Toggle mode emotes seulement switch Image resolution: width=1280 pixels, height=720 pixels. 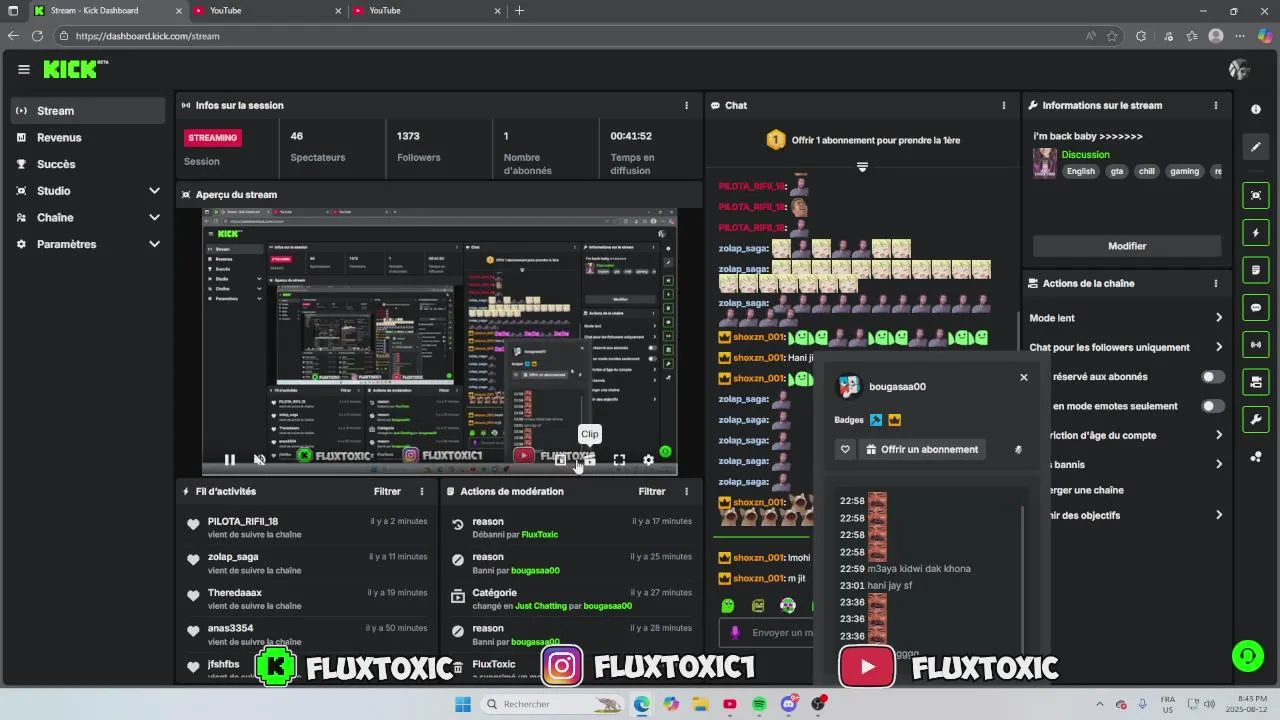(x=1212, y=406)
